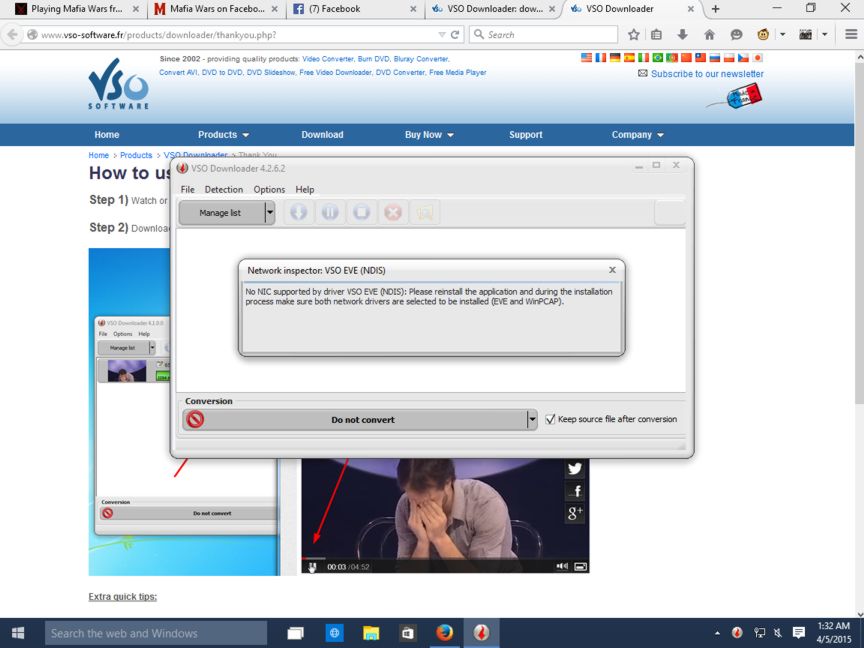Image resolution: width=864 pixels, height=648 pixels.
Task: Open File Explorer from the taskbar
Action: click(x=371, y=633)
